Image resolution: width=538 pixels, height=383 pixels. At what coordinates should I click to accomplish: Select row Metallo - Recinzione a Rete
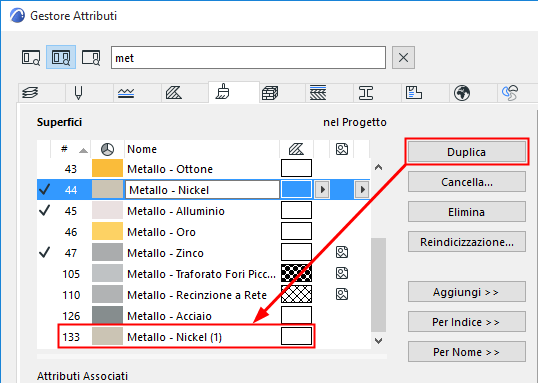coord(203,295)
